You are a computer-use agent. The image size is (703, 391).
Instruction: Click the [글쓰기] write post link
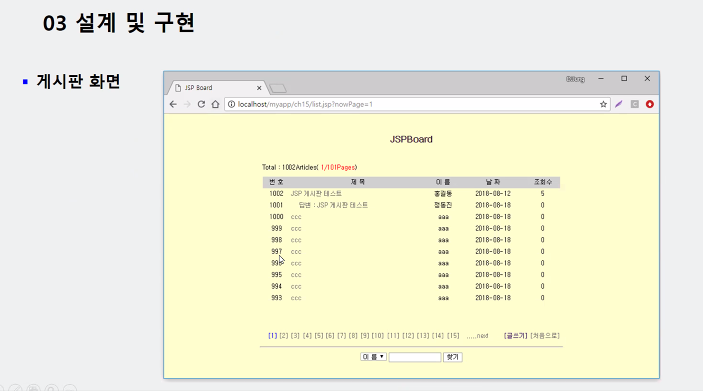coord(516,335)
